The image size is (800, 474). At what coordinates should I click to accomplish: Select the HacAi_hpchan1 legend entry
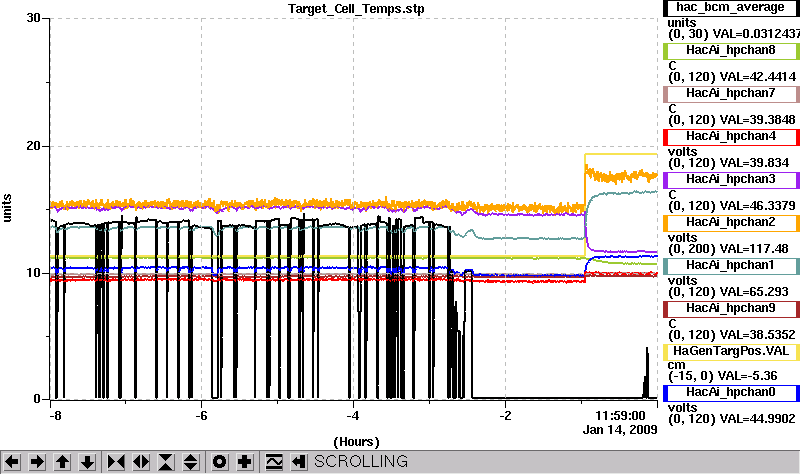(x=731, y=266)
